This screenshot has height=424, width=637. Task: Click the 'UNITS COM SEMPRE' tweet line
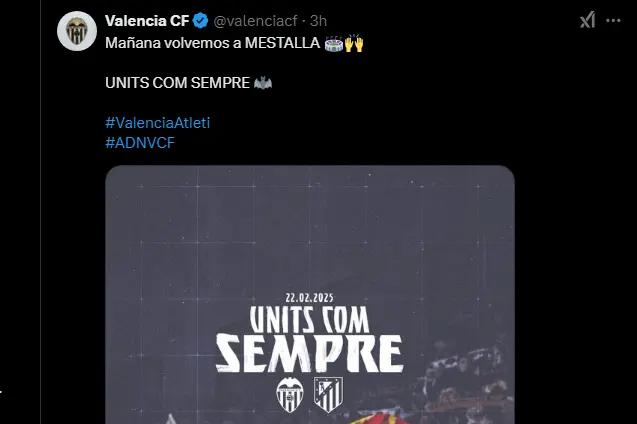[x=177, y=83]
